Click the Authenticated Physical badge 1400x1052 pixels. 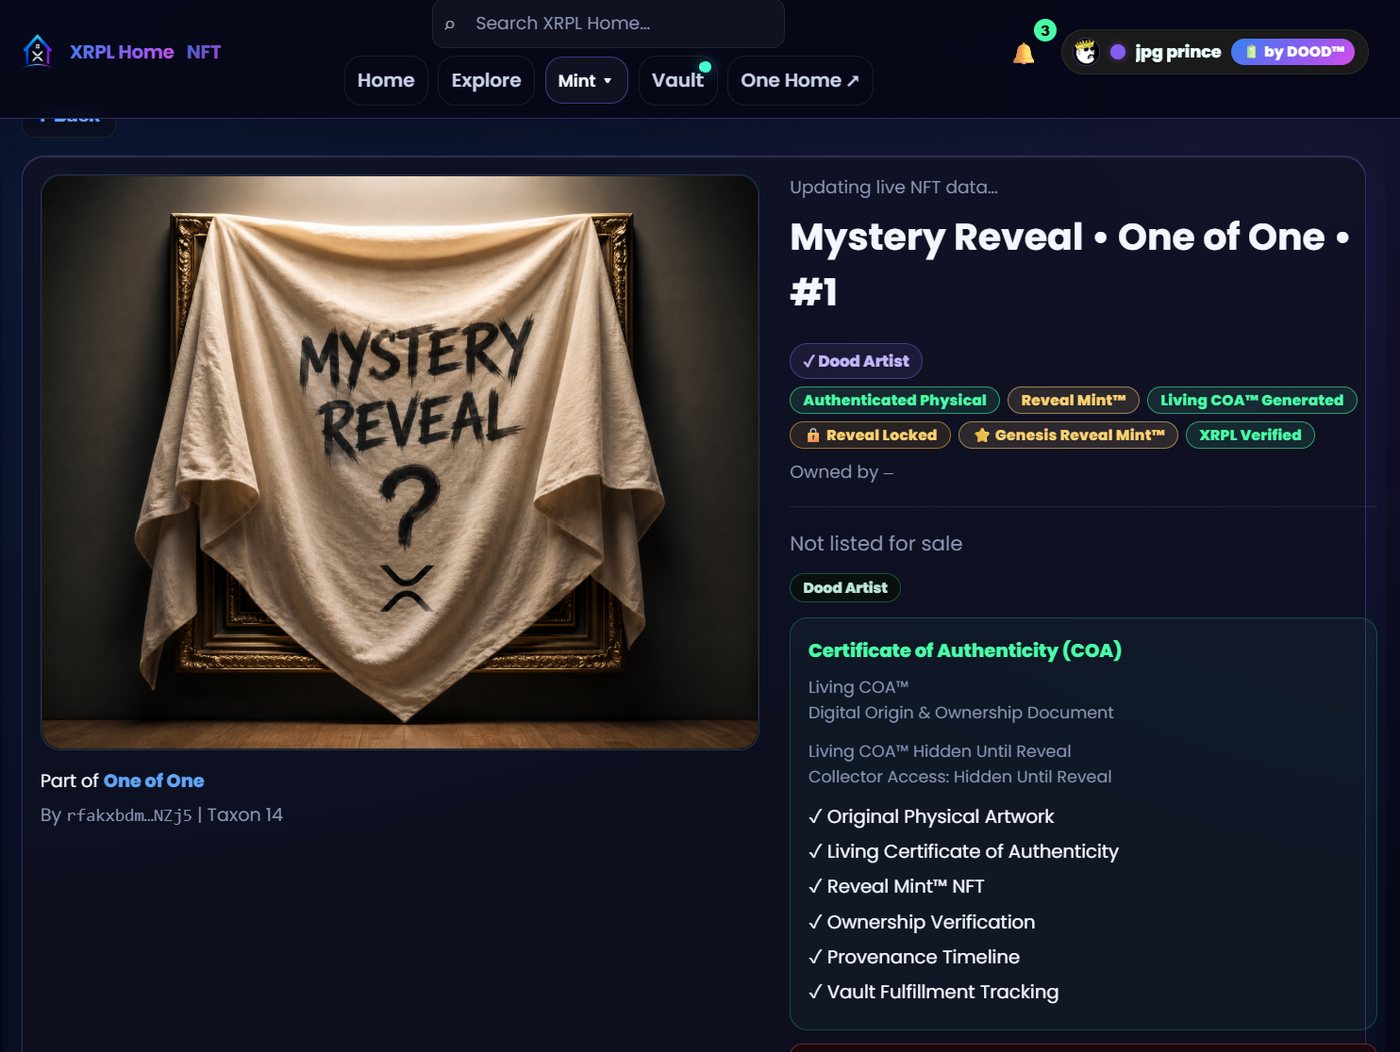tap(895, 400)
